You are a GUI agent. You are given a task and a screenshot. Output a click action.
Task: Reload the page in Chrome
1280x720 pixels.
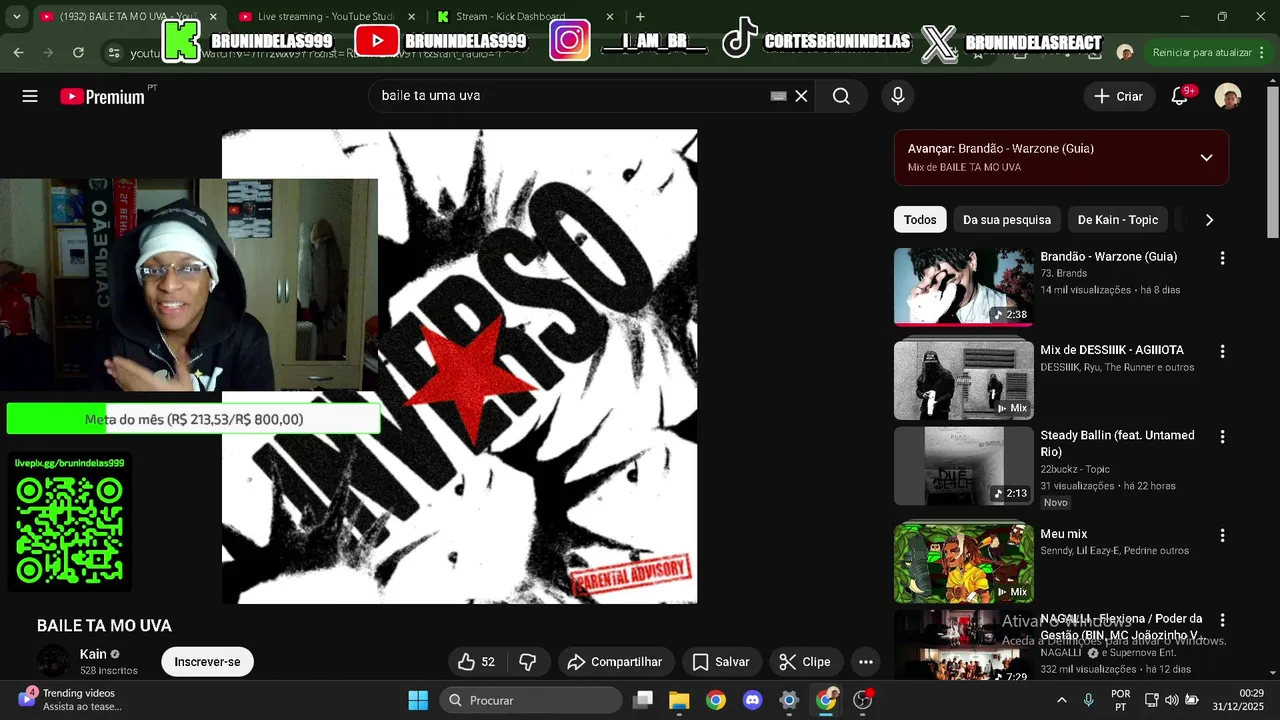pyautogui.click(x=78, y=52)
